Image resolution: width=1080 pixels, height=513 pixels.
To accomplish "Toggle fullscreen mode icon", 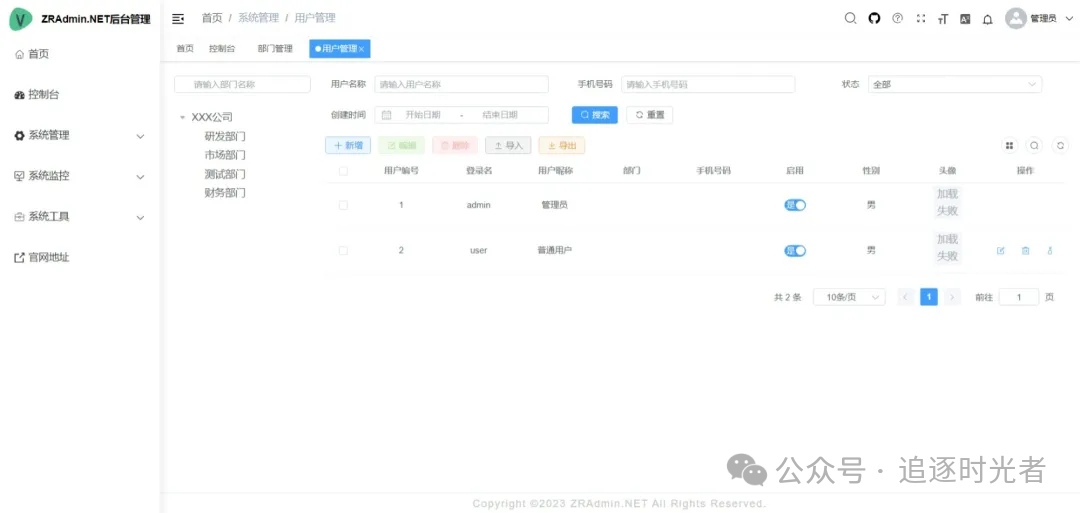I will tap(920, 19).
